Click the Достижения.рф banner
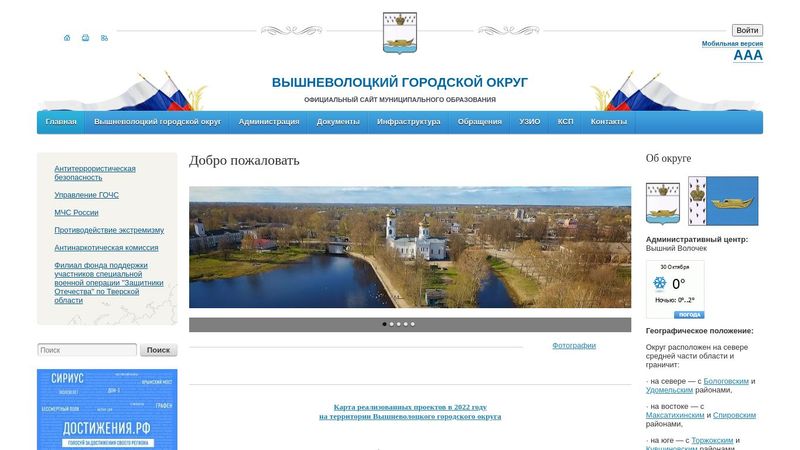The image size is (800, 450). [x=107, y=410]
